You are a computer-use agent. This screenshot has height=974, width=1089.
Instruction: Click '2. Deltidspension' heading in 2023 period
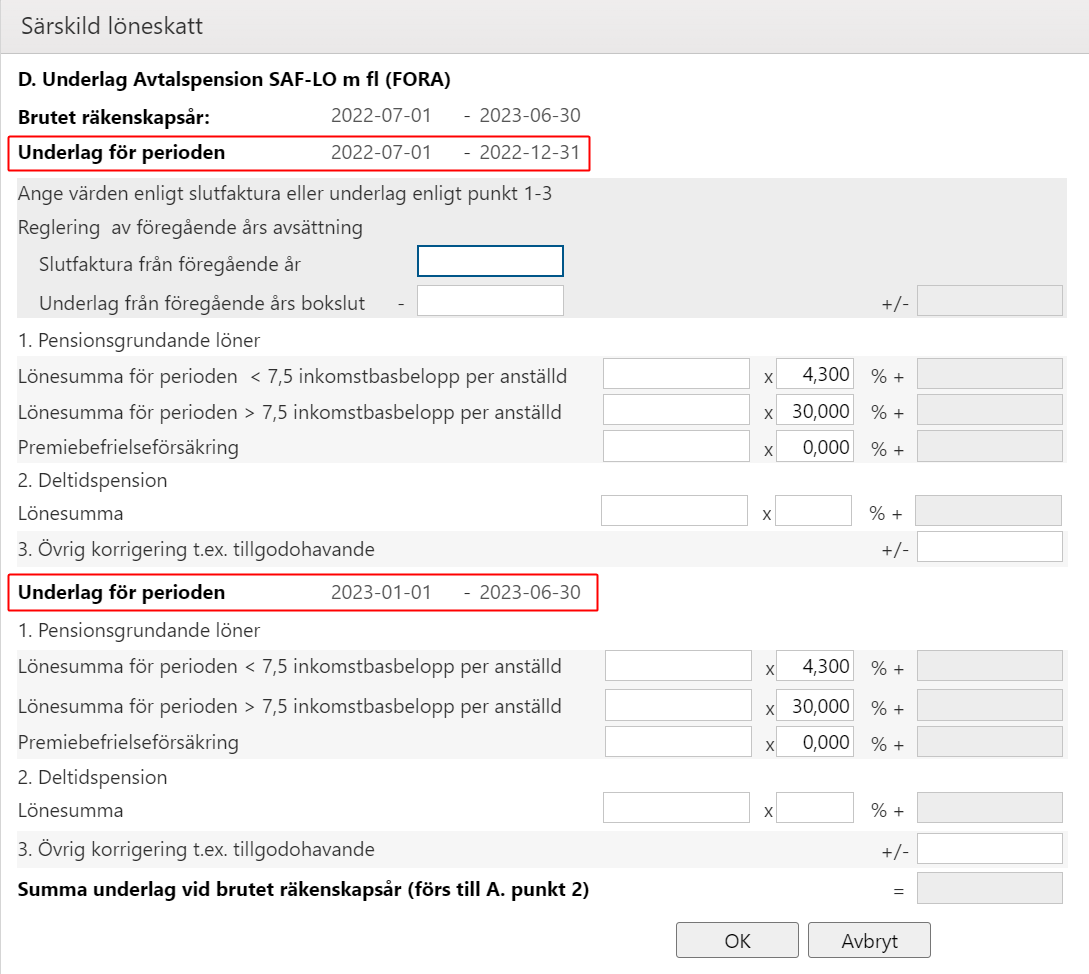92,777
